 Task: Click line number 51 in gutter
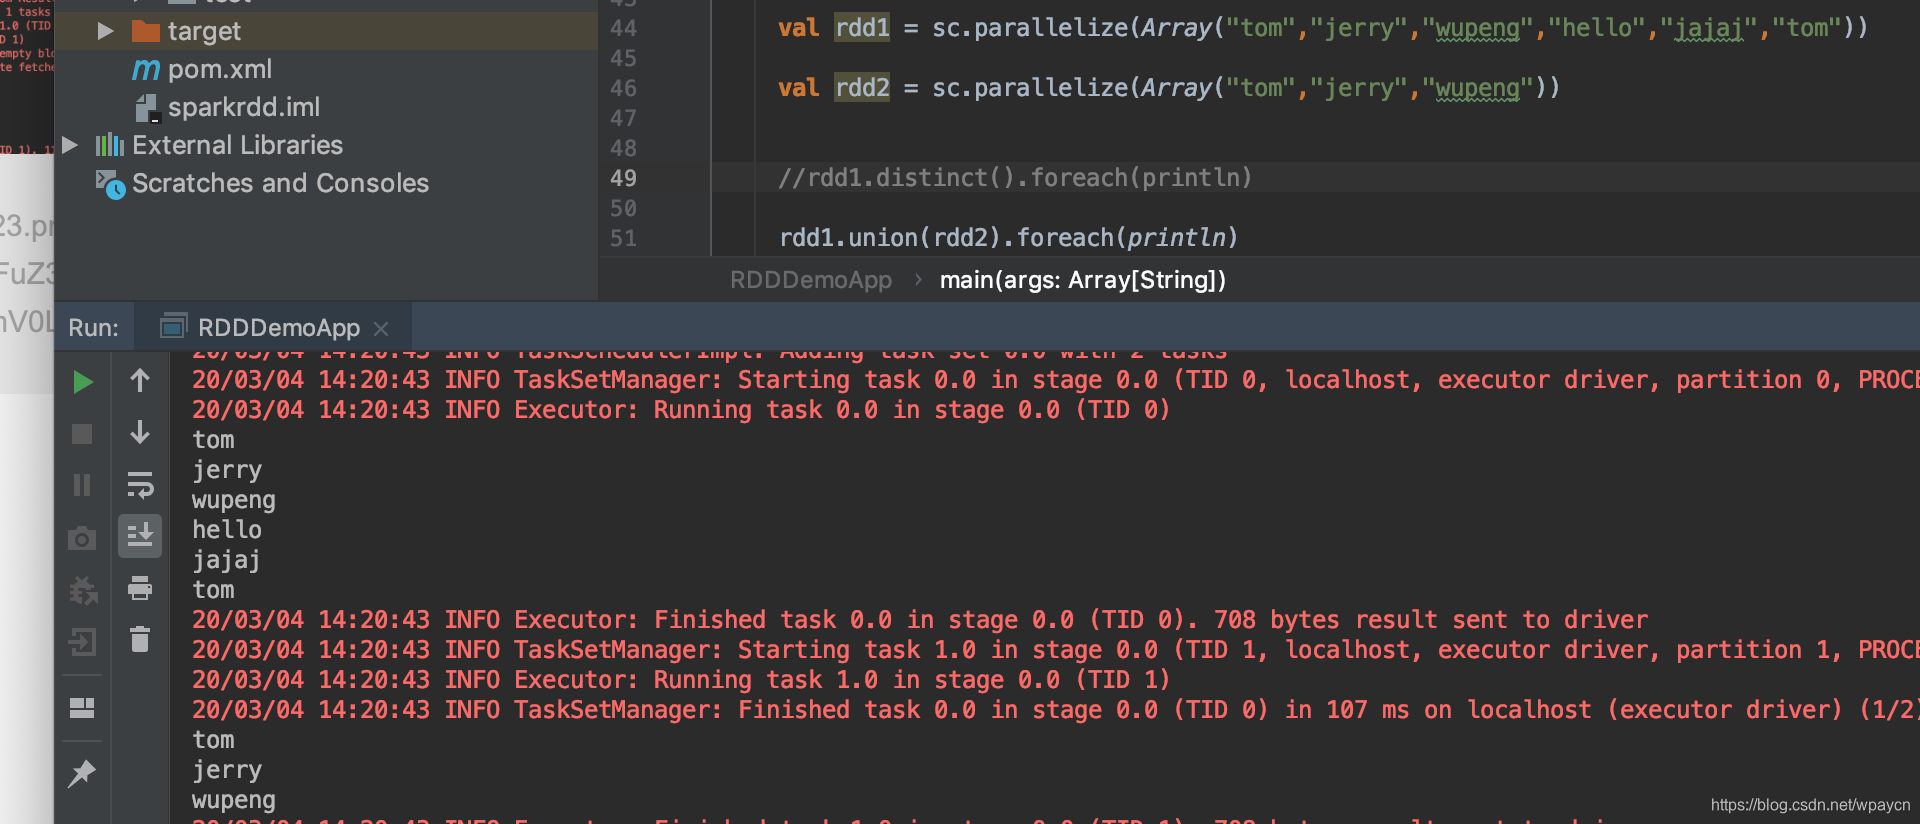(623, 238)
